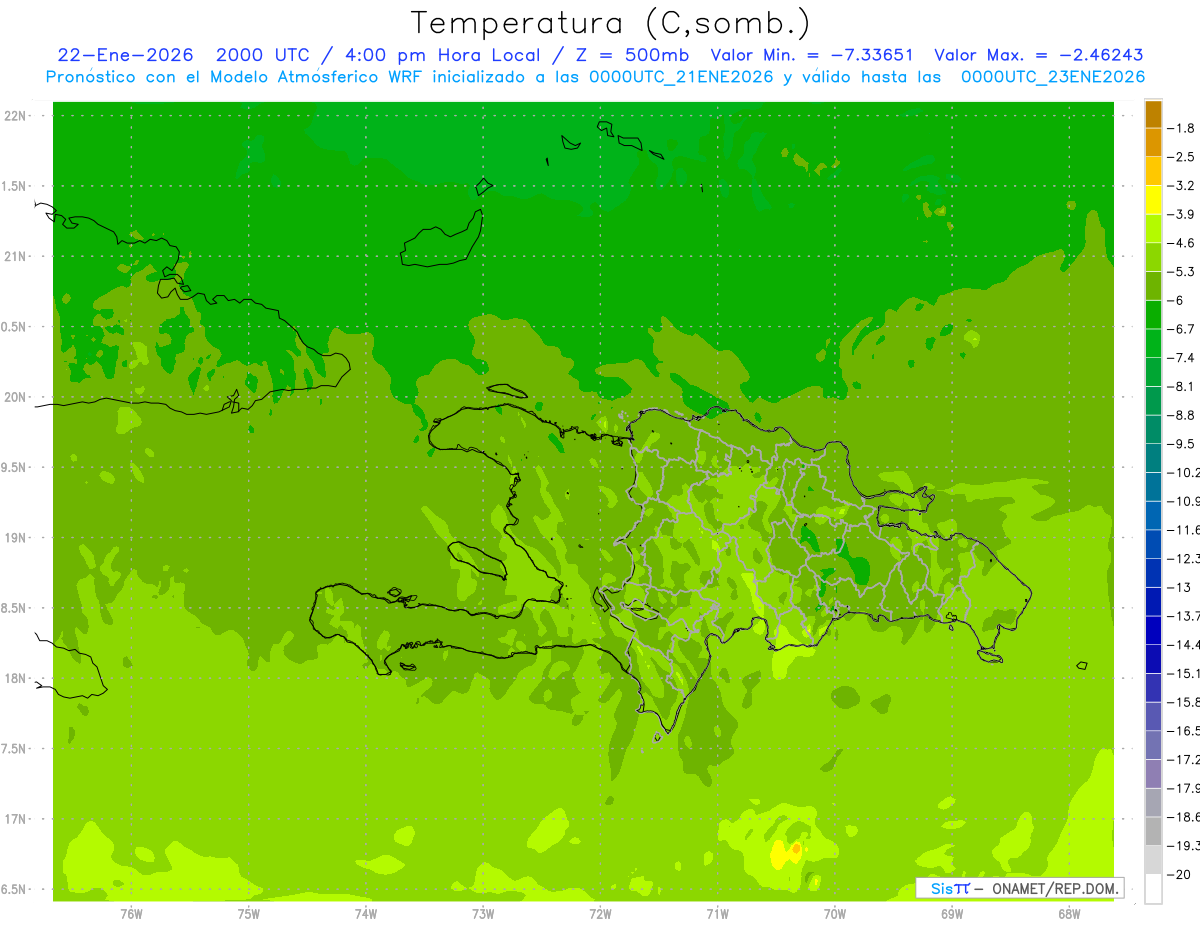Click the "Valor Max. = -2.46243" text

pyautogui.click(x=1039, y=55)
